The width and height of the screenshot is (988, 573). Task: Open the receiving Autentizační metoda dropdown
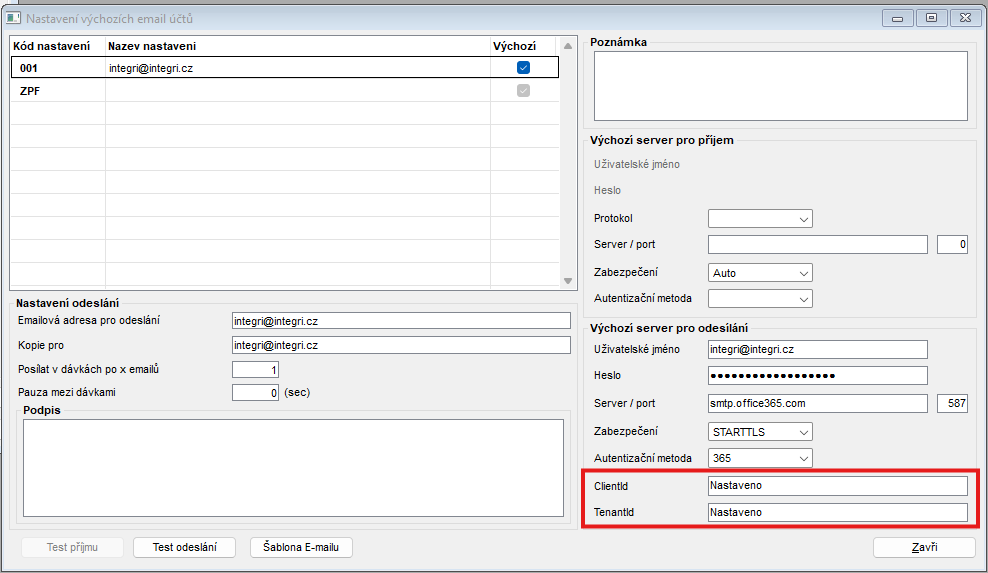(x=760, y=299)
